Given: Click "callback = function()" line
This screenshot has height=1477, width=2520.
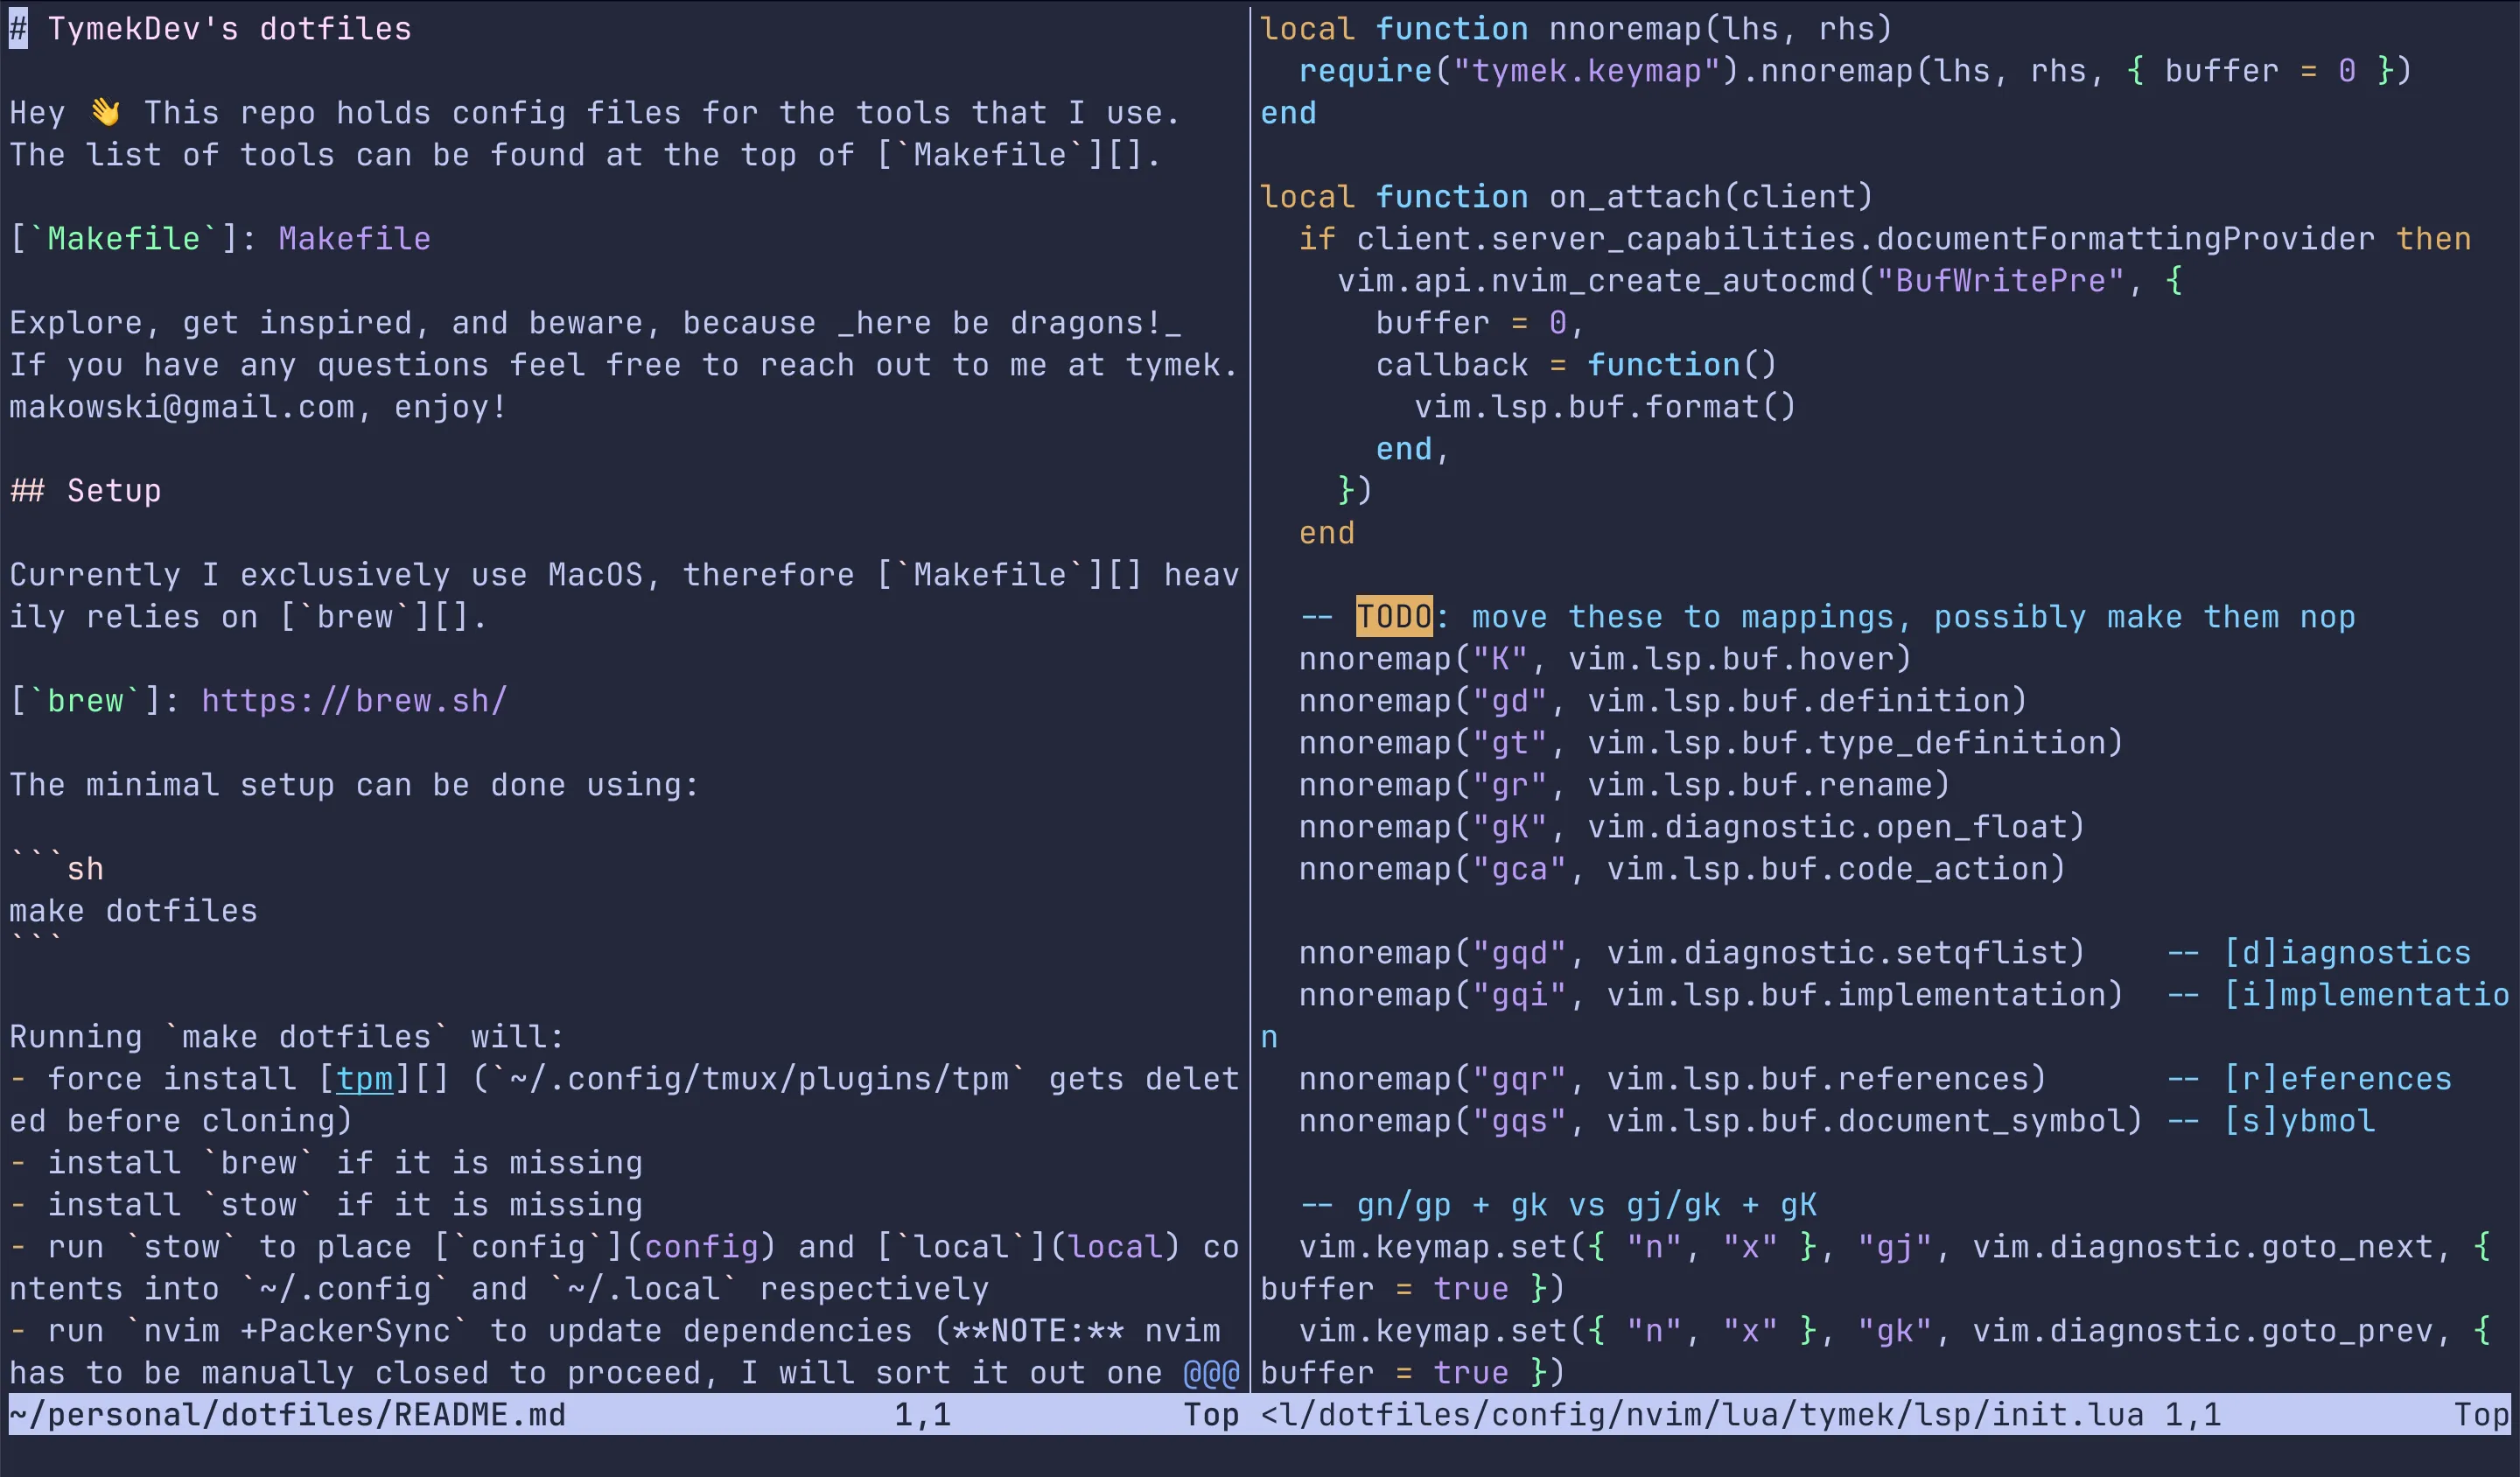Looking at the screenshot, I should point(1576,364).
